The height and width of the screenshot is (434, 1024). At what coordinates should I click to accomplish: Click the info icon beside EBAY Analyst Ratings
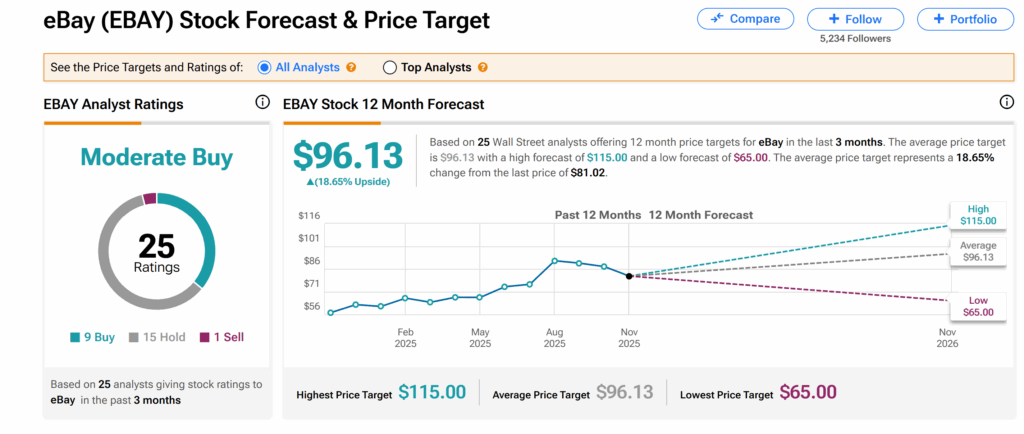click(x=262, y=103)
